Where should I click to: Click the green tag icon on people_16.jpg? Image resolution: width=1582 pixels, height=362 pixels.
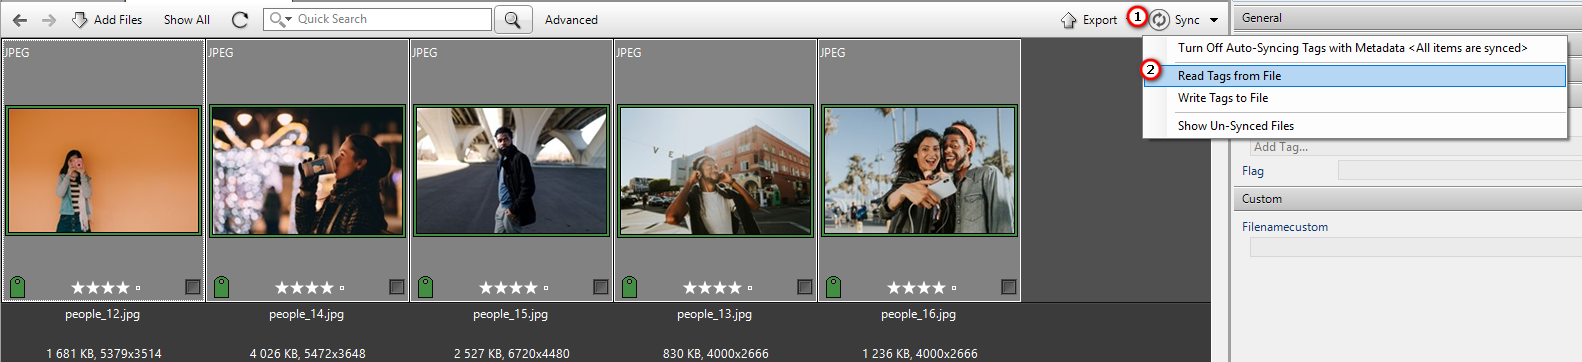coord(833,288)
